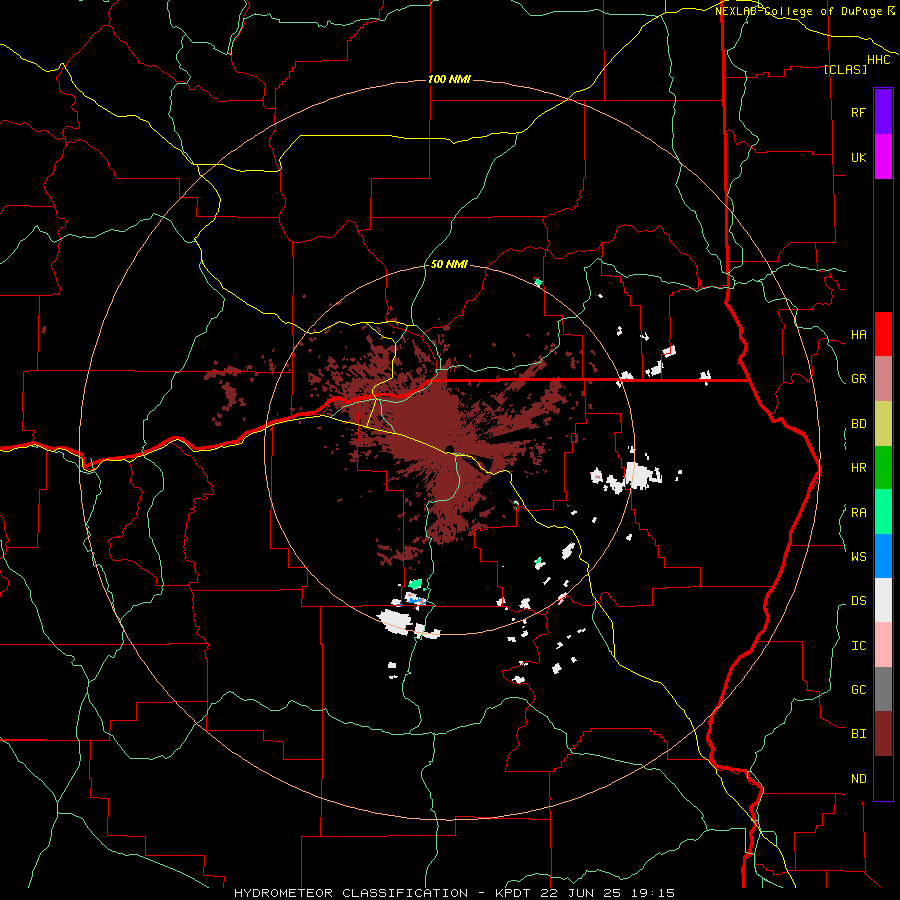This screenshot has width=900, height=900.
Task: Click the GR legend label
Action: 859,379
